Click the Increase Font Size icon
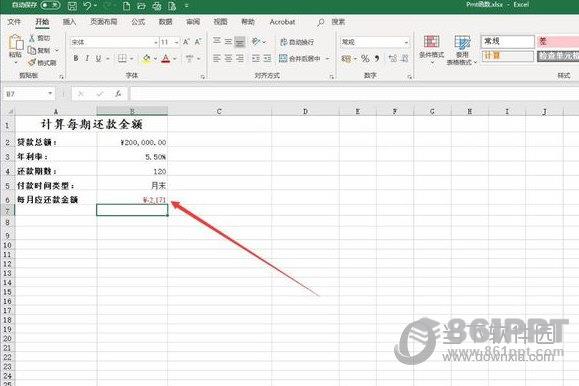 (x=186, y=42)
